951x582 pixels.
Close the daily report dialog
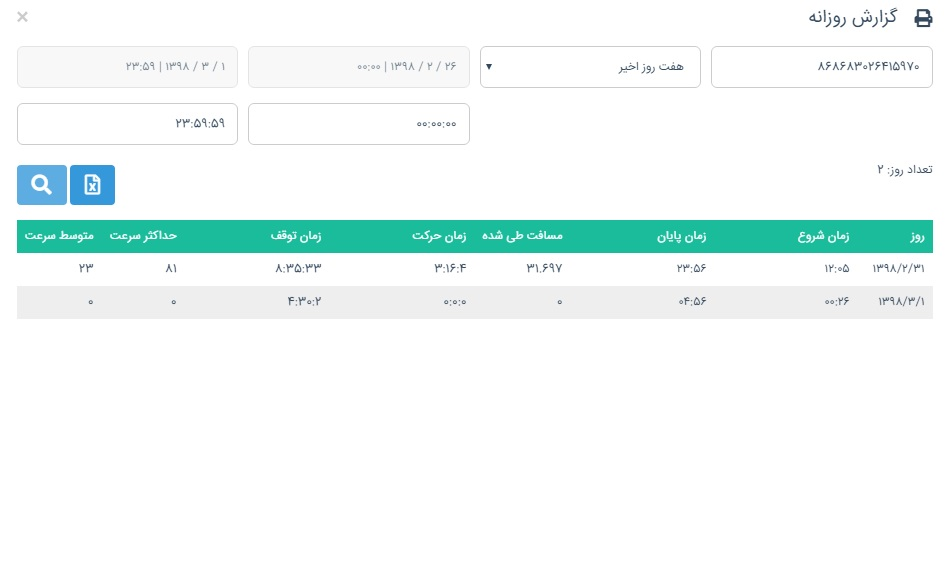click(23, 17)
